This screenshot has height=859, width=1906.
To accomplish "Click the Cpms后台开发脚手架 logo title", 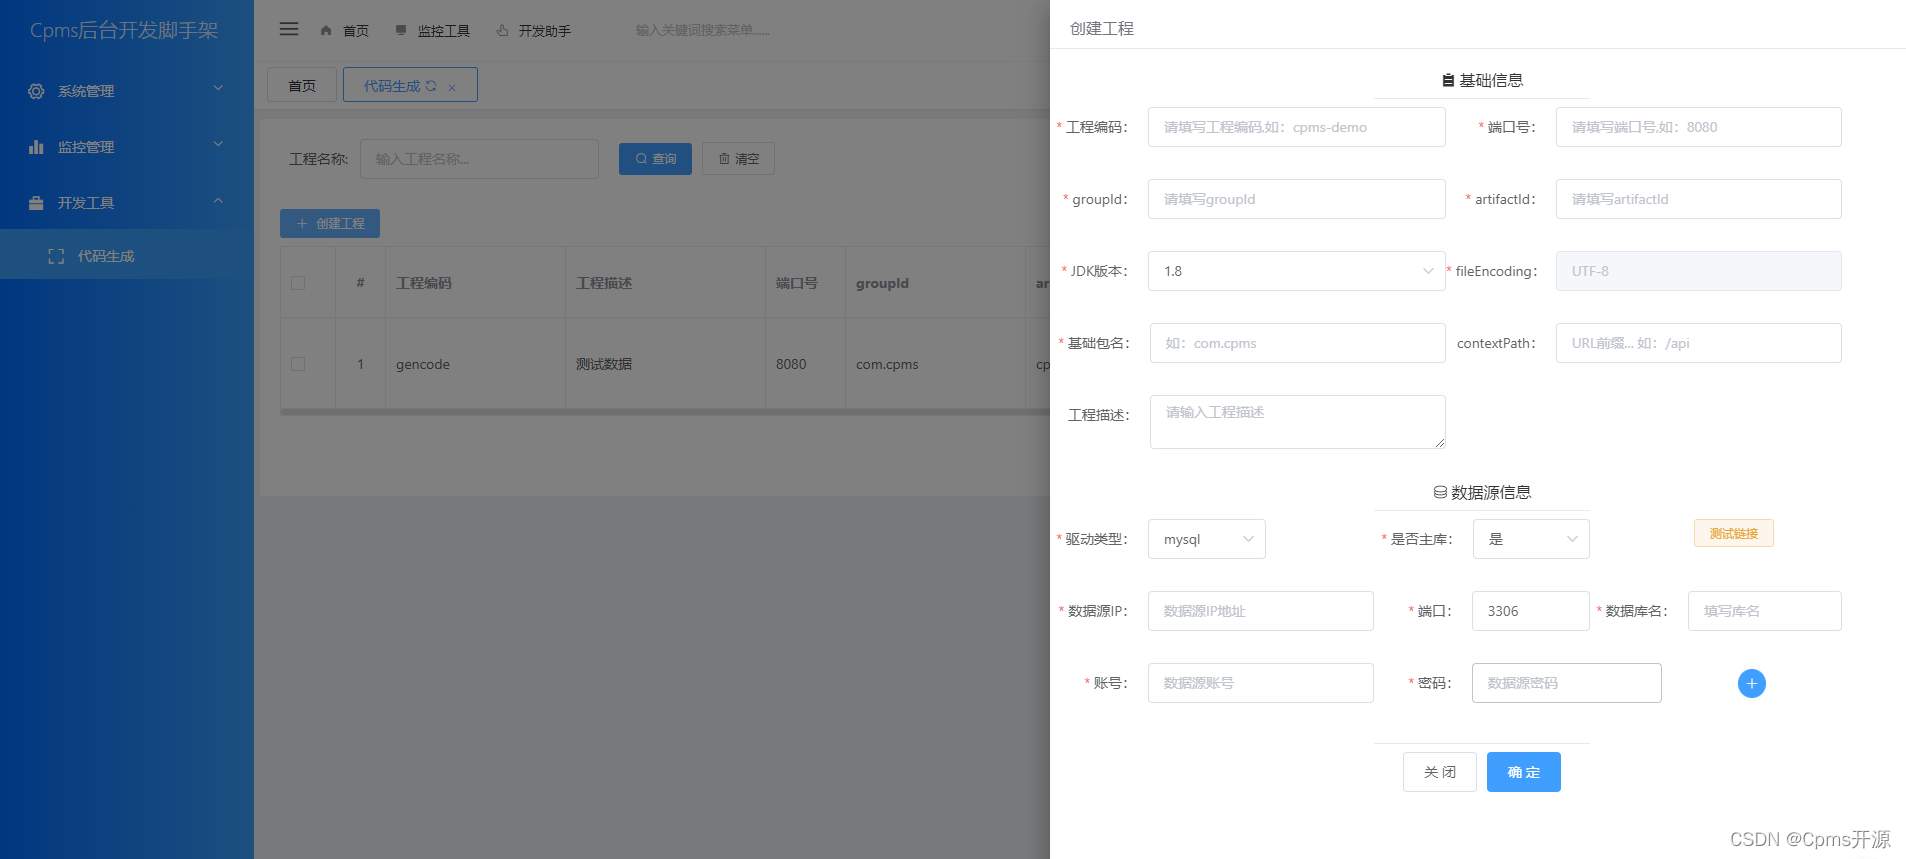I will (x=124, y=30).
